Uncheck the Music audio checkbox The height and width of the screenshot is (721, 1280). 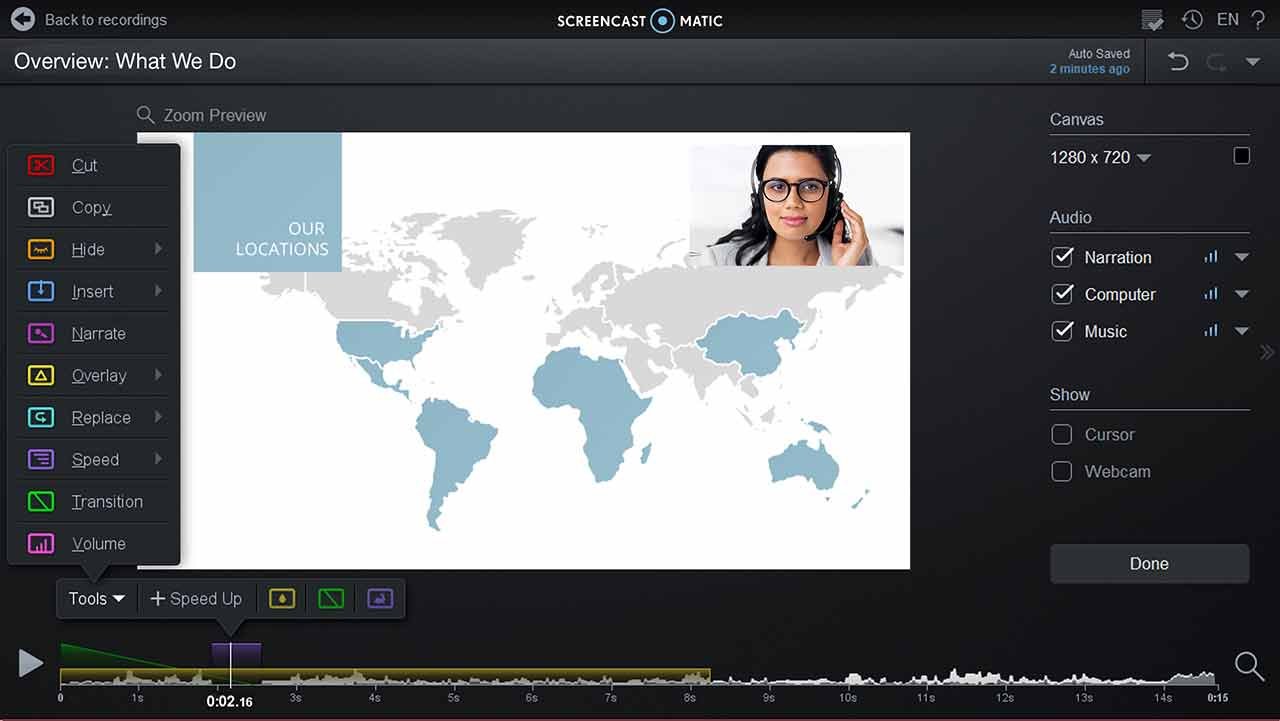[x=1062, y=331]
